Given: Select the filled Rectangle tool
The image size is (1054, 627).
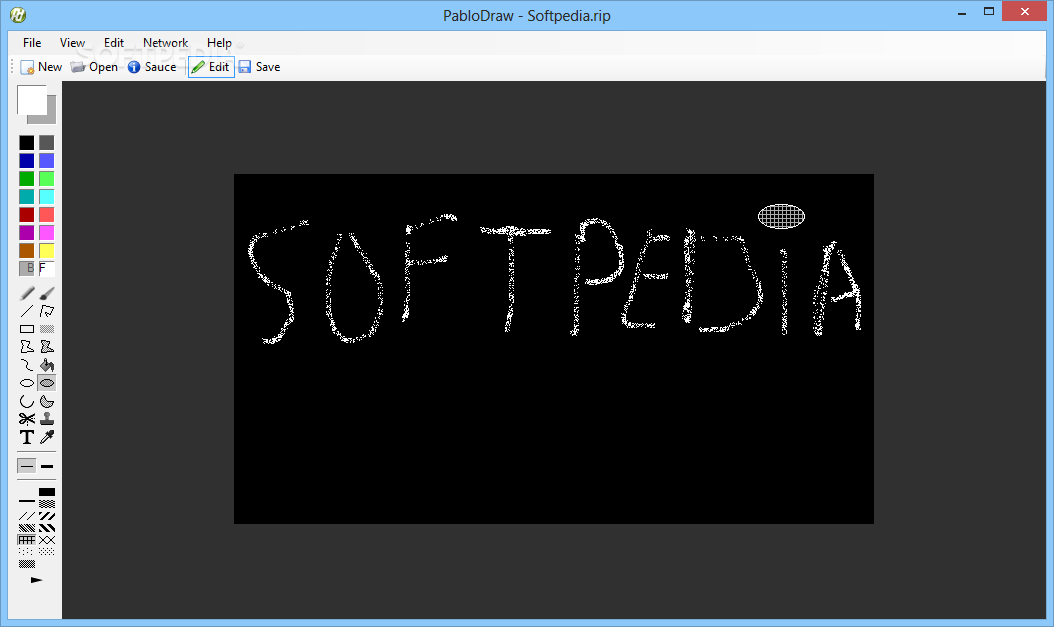Looking at the screenshot, I should coord(47,329).
